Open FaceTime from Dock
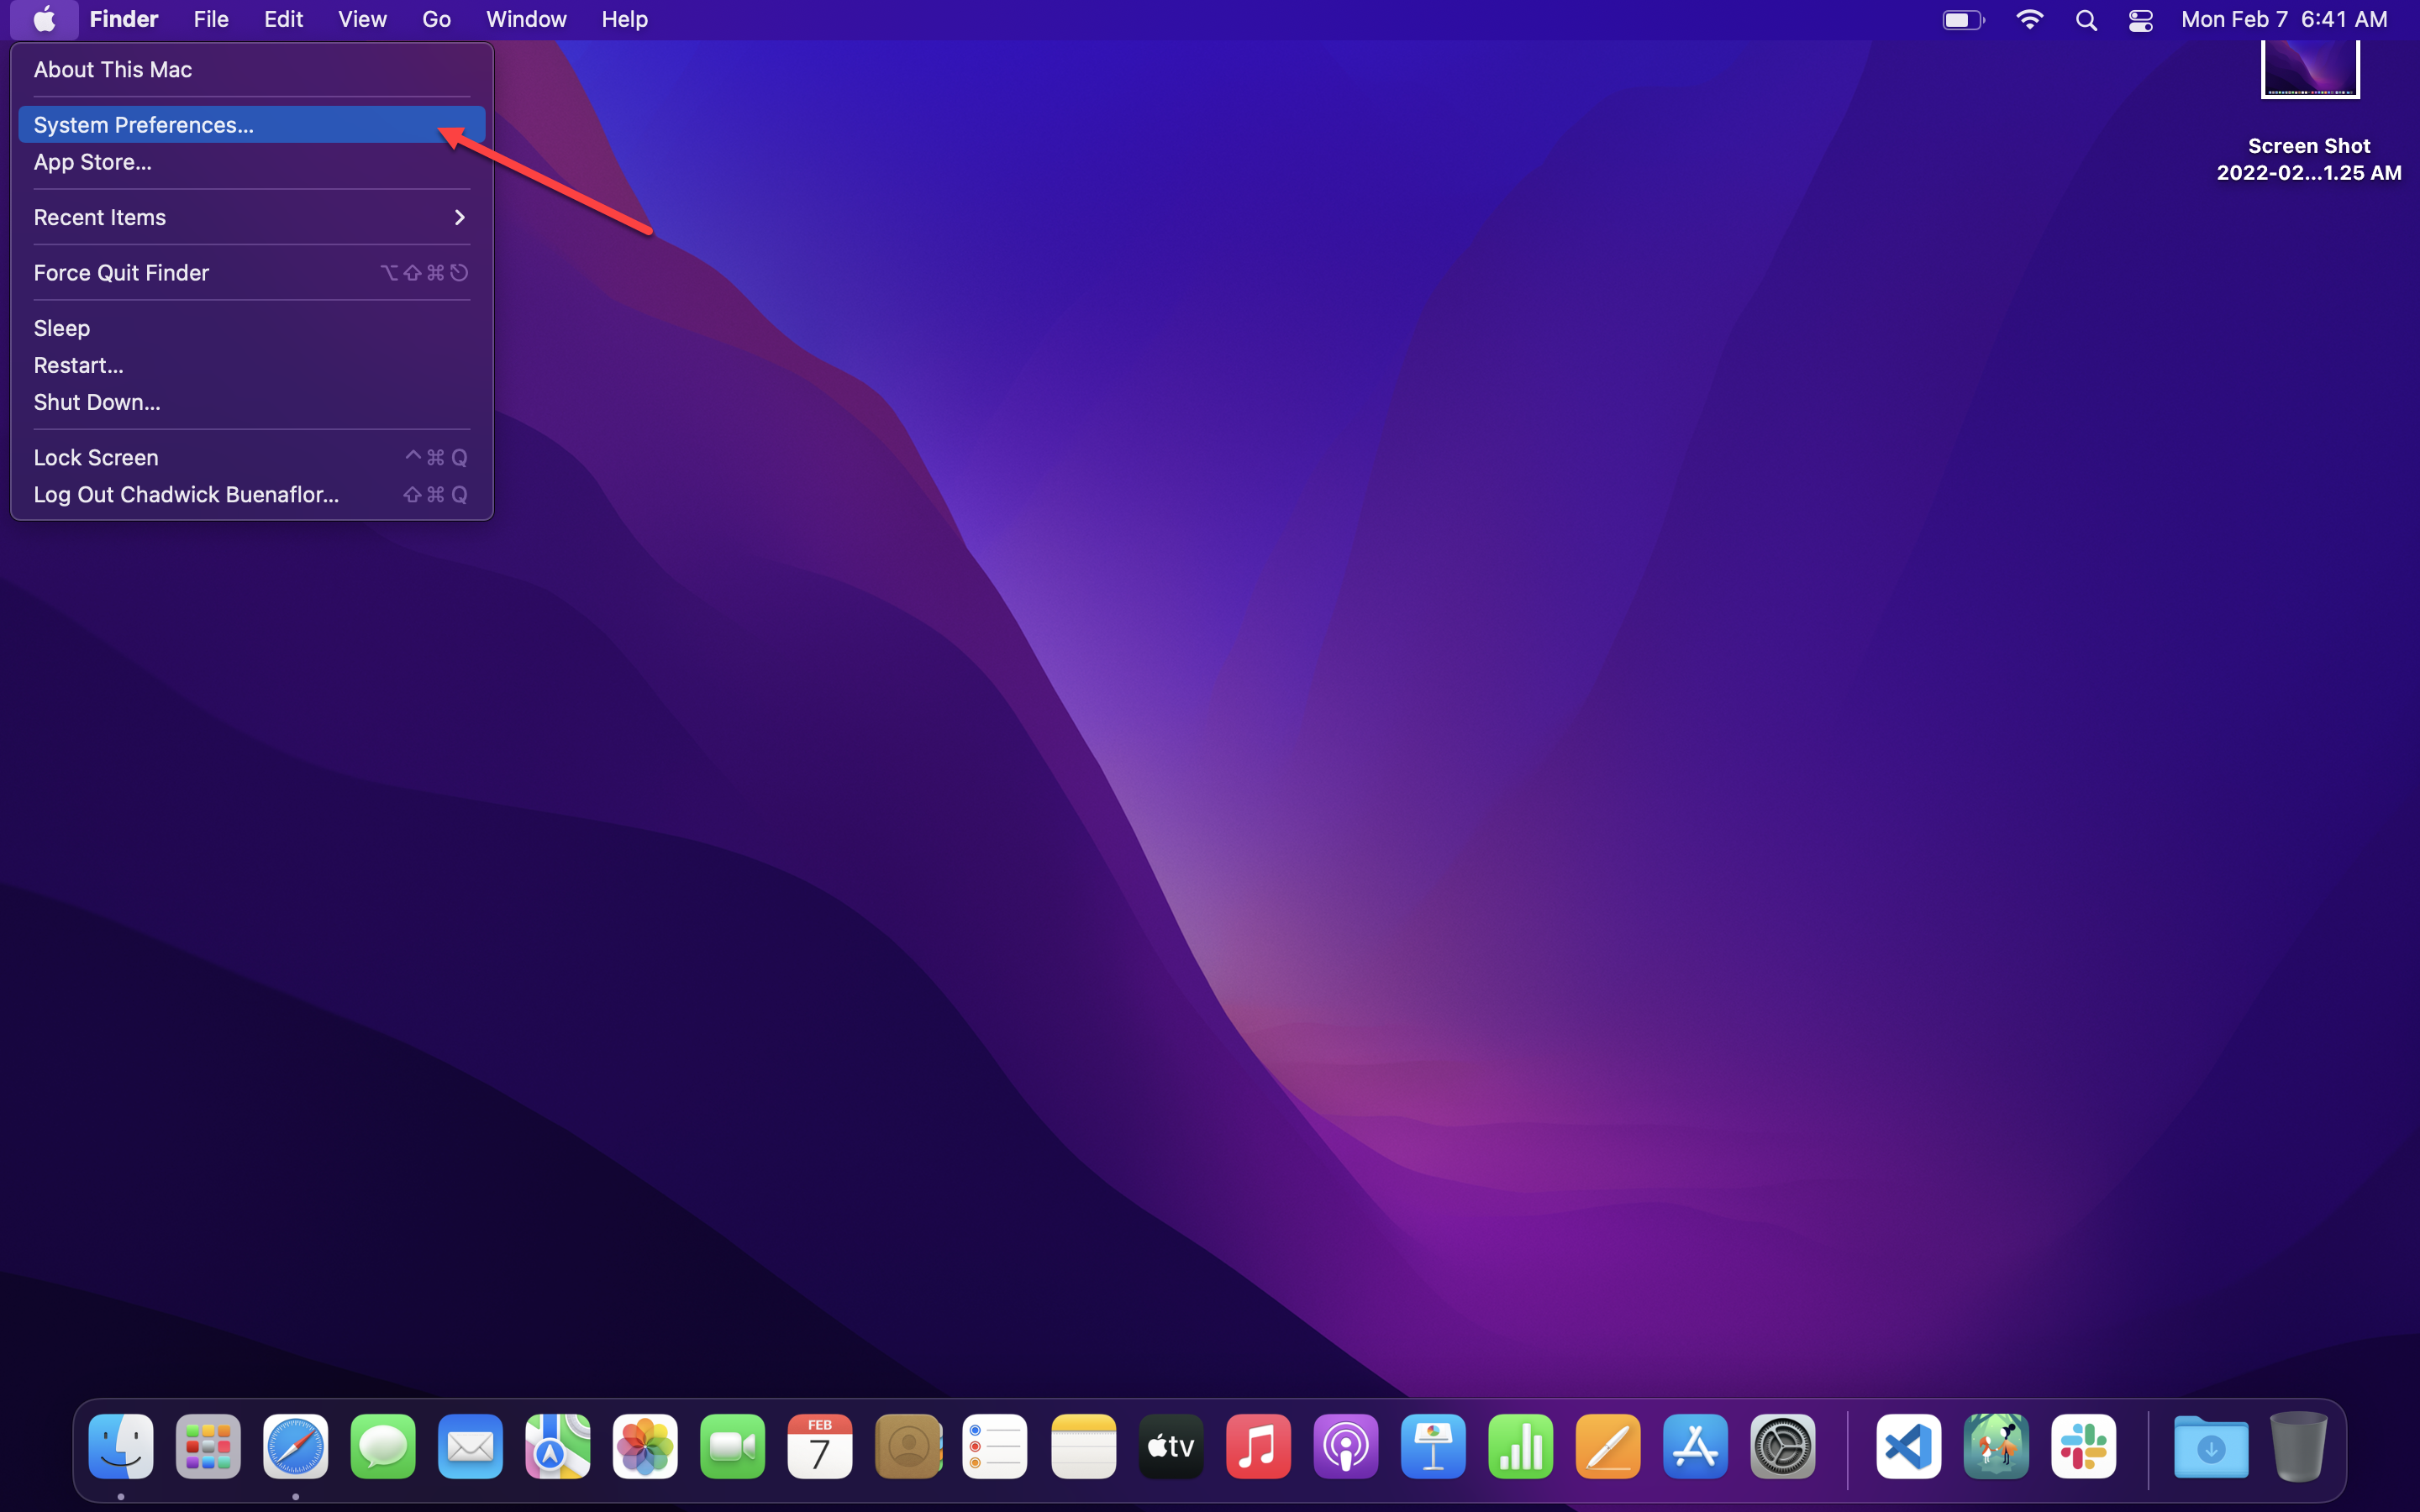2420x1512 pixels. point(732,1446)
